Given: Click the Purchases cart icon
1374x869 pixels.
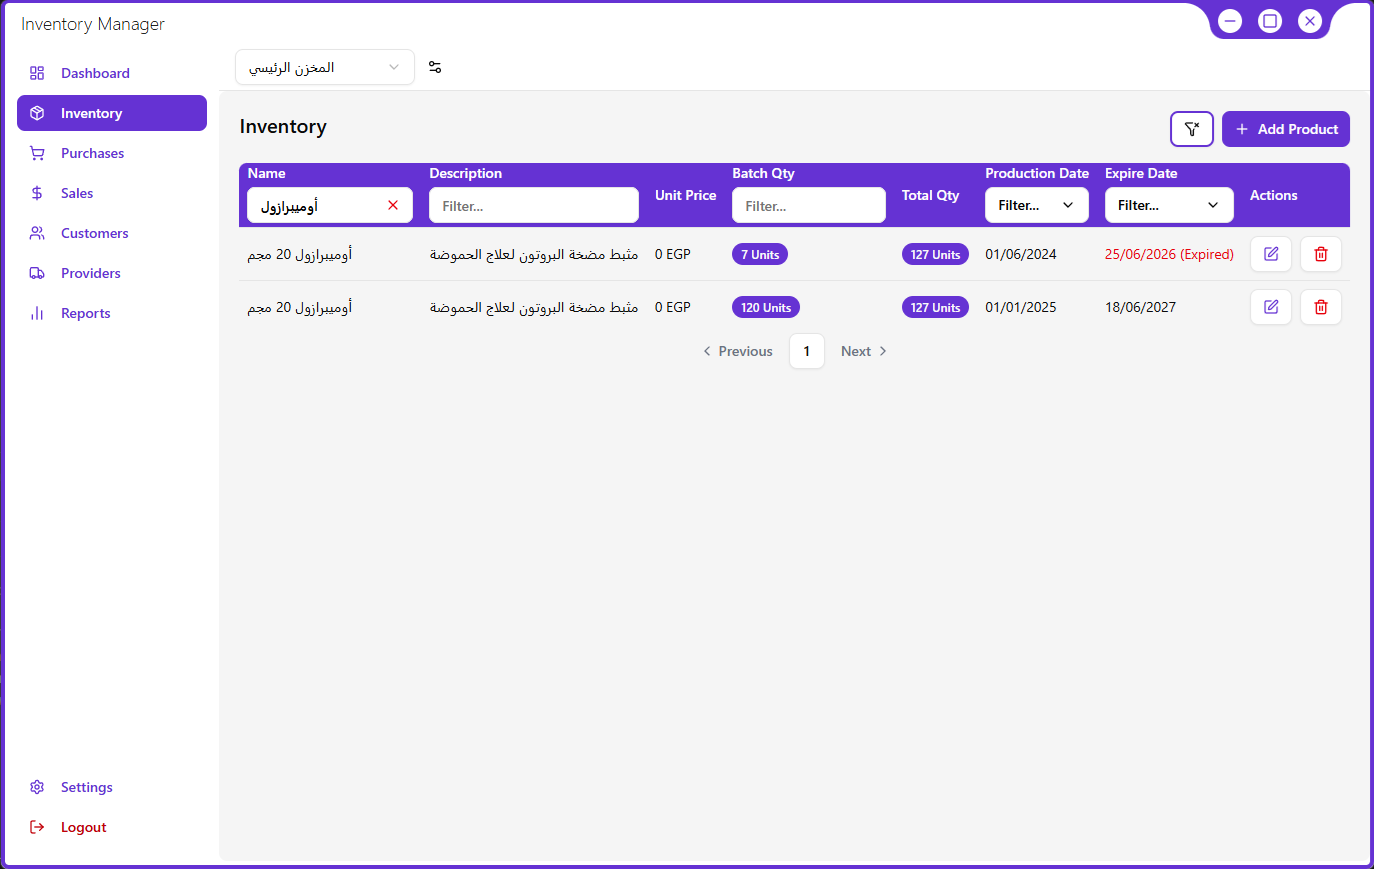Looking at the screenshot, I should [x=37, y=153].
